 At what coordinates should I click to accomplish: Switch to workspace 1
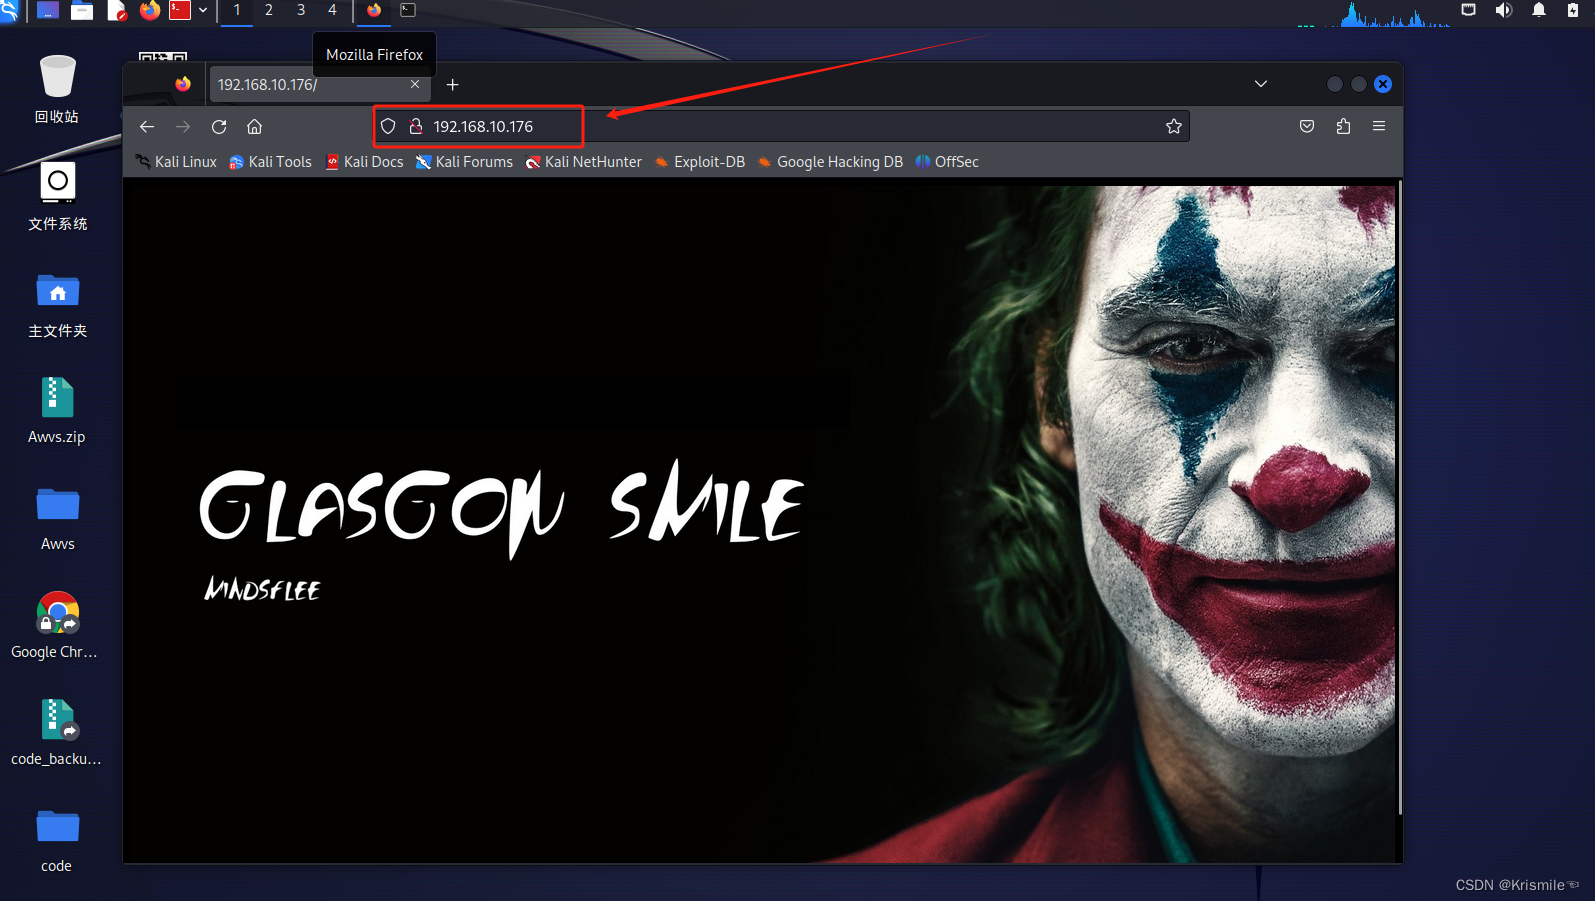click(x=237, y=10)
